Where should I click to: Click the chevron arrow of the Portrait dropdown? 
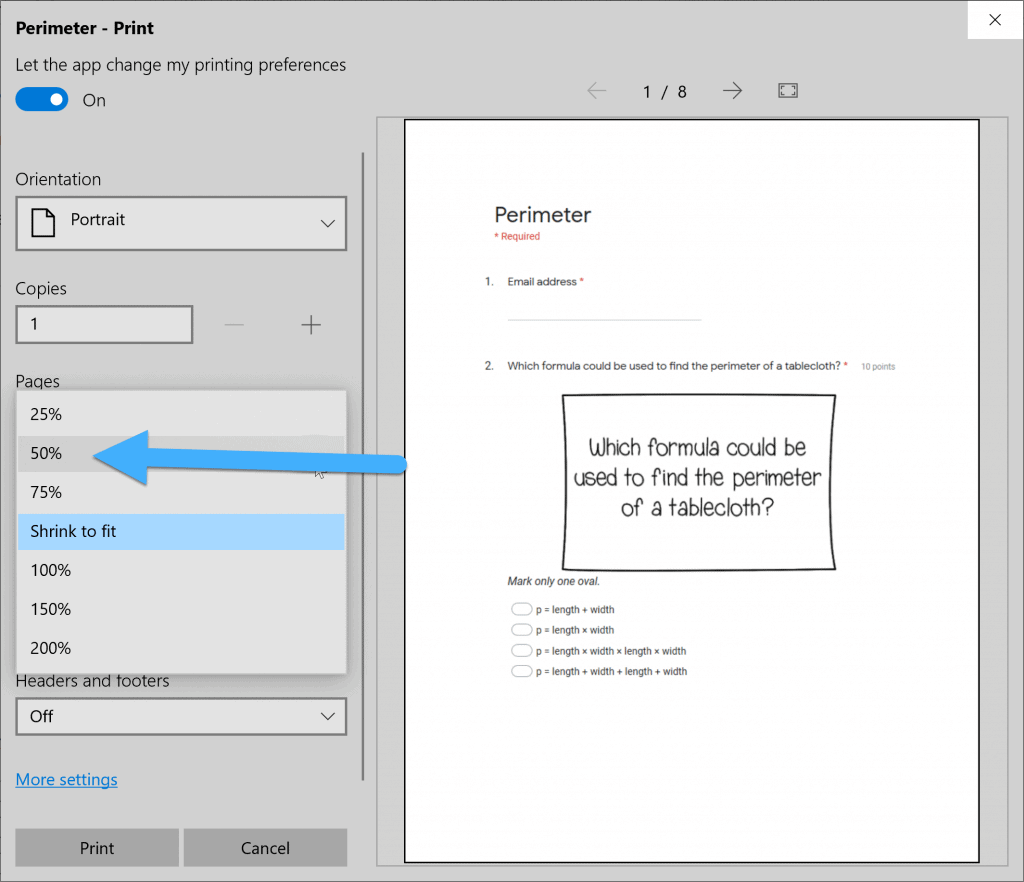[x=328, y=223]
